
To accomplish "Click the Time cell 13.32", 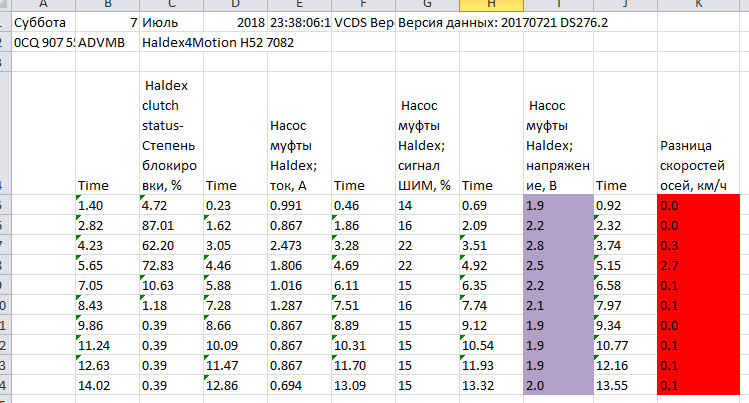I will [x=492, y=385].
